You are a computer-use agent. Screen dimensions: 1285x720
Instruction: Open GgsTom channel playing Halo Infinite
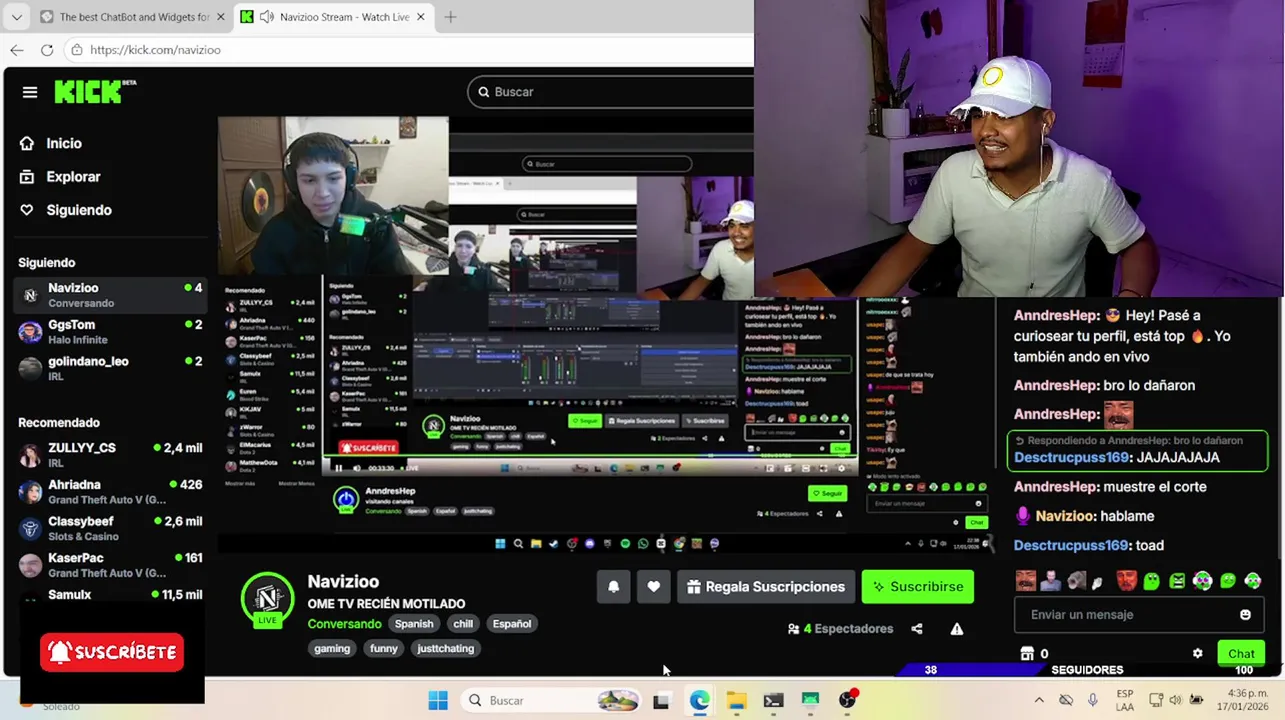[110, 332]
